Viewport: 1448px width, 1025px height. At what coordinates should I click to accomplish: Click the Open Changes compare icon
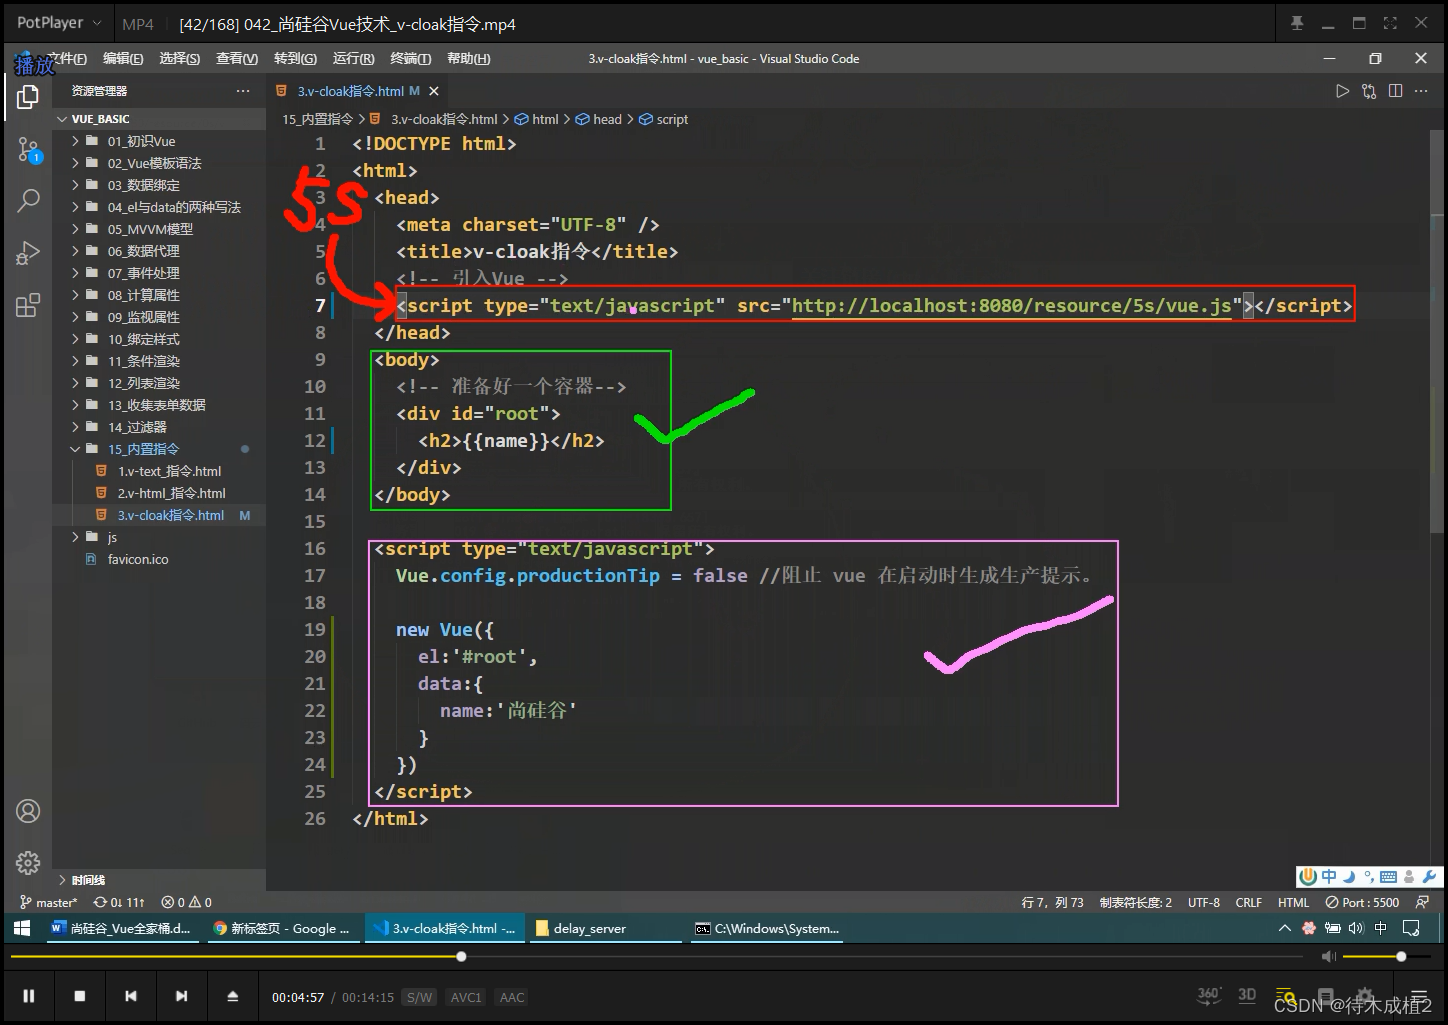[1369, 91]
